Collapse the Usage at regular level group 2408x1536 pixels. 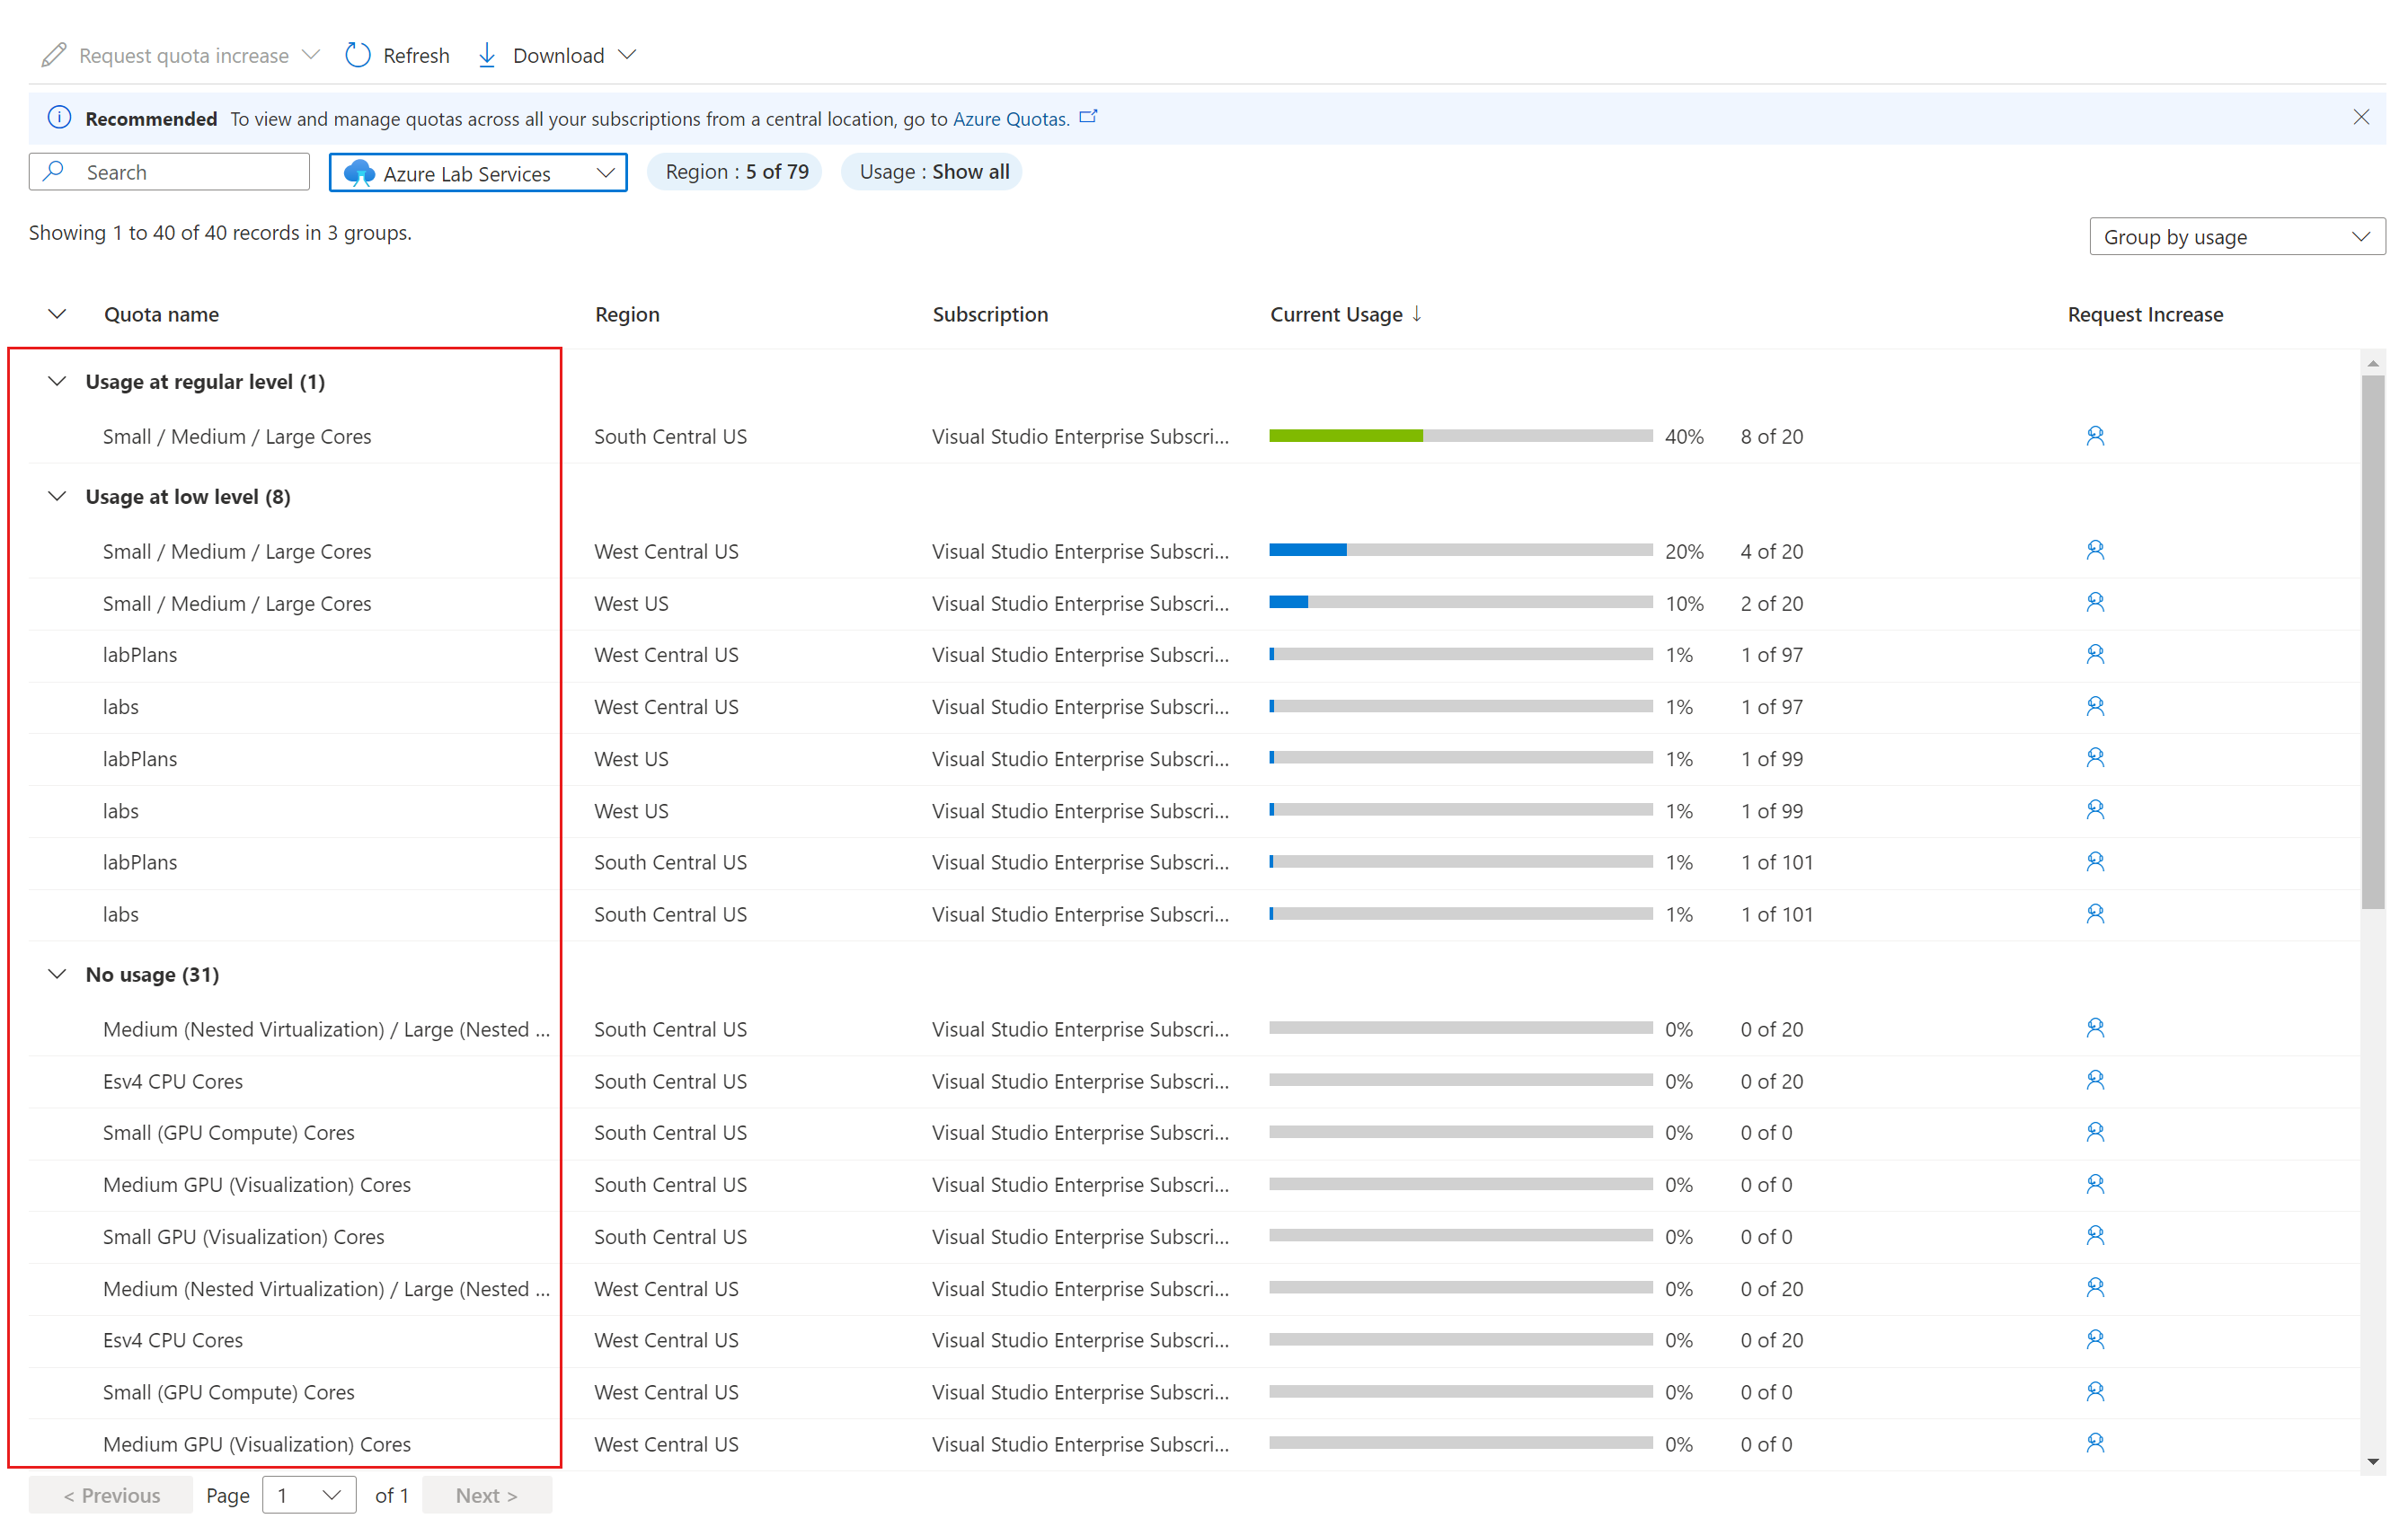pyautogui.click(x=58, y=381)
